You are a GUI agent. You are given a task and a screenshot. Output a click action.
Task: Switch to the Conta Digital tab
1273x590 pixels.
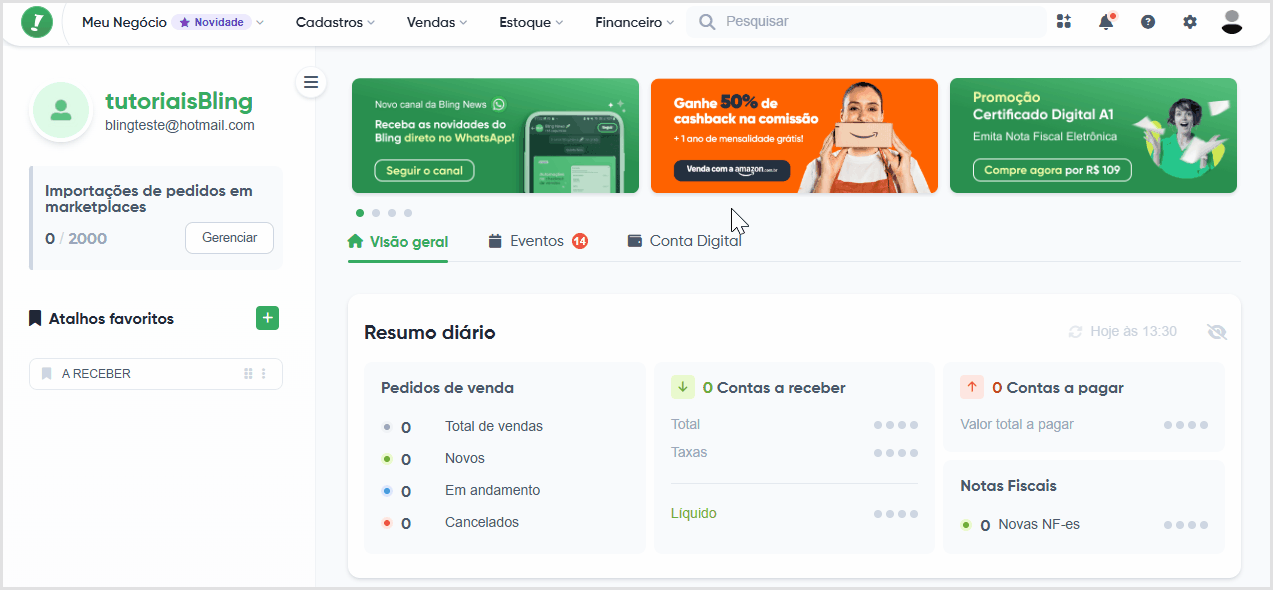(x=685, y=242)
